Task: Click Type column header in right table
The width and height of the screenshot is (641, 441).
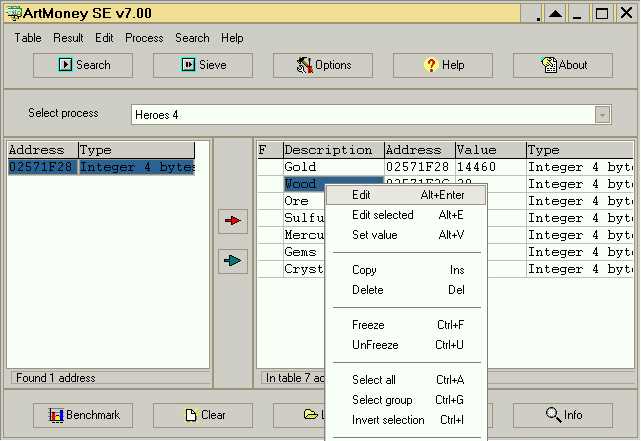Action: [x=580, y=150]
